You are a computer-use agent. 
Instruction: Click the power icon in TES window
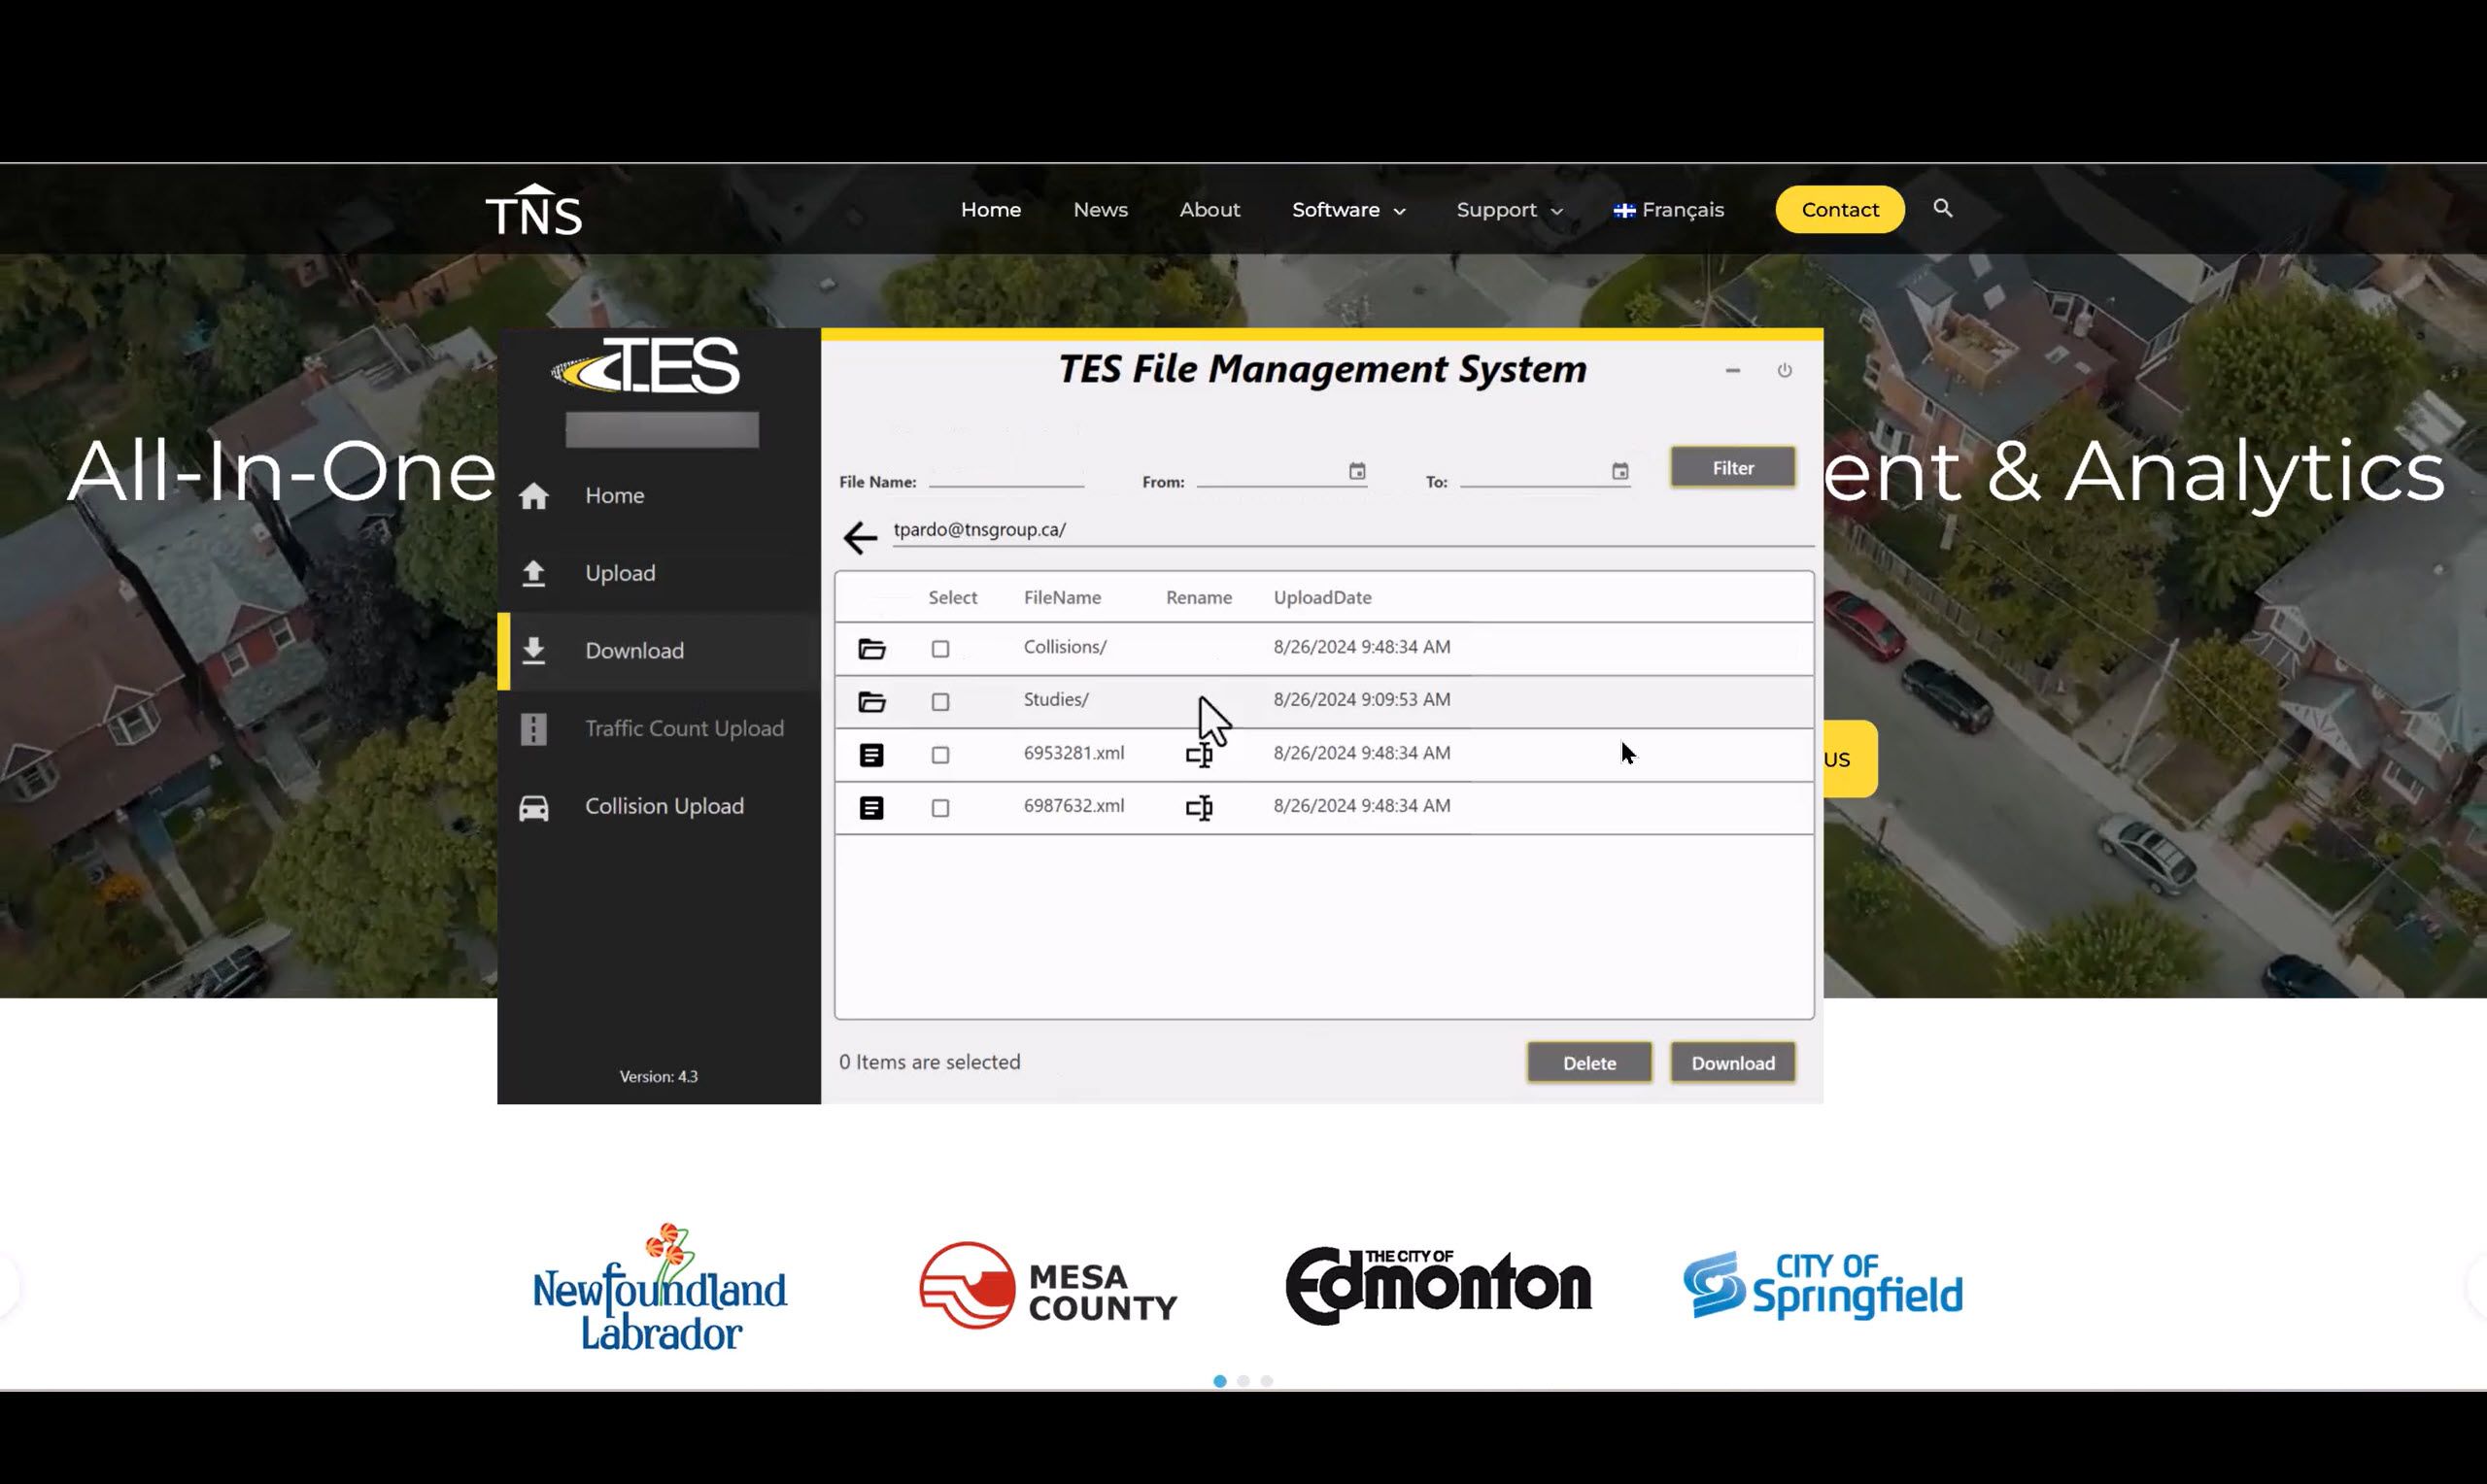tap(1784, 371)
